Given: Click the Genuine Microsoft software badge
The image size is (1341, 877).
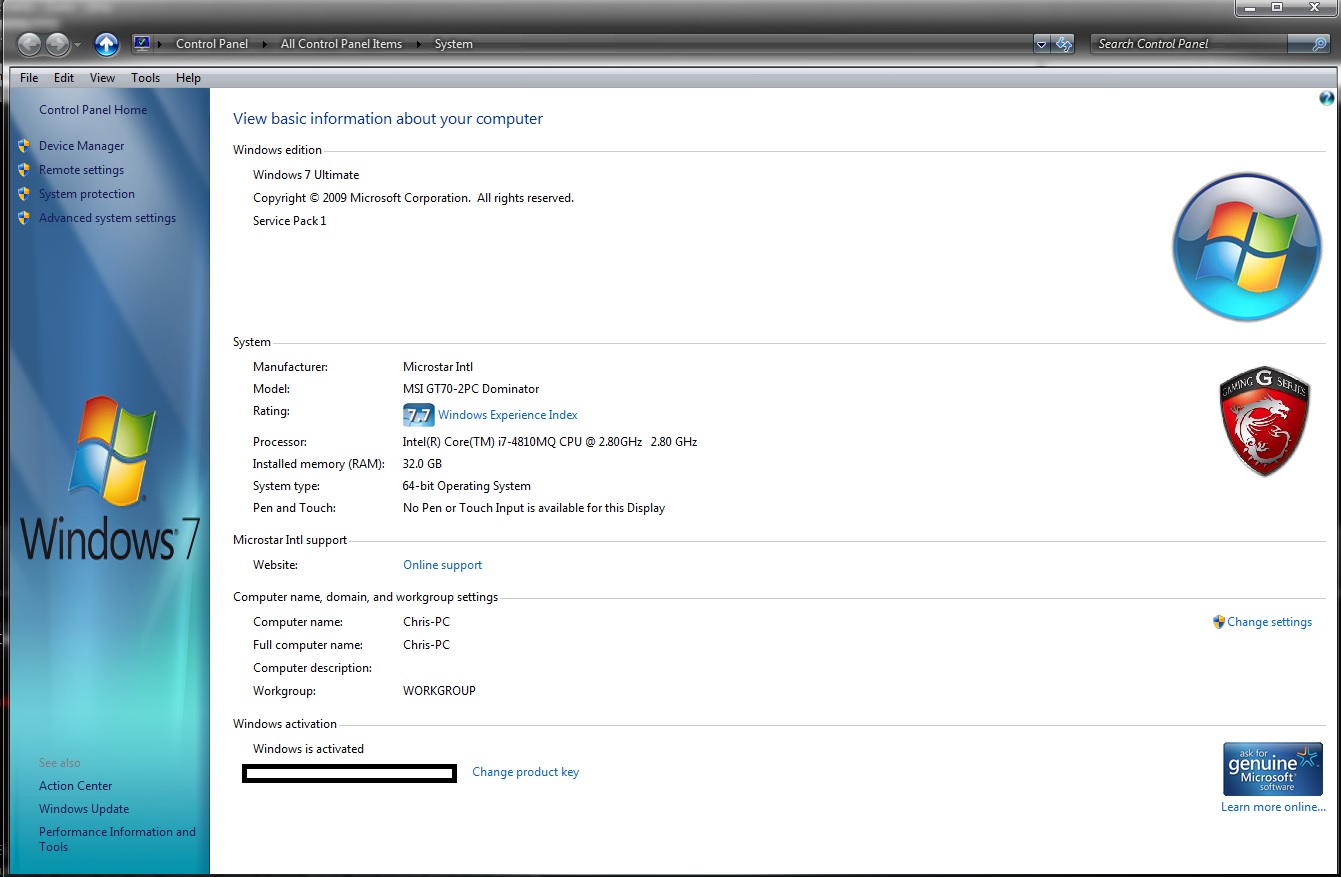Looking at the screenshot, I should (x=1272, y=769).
